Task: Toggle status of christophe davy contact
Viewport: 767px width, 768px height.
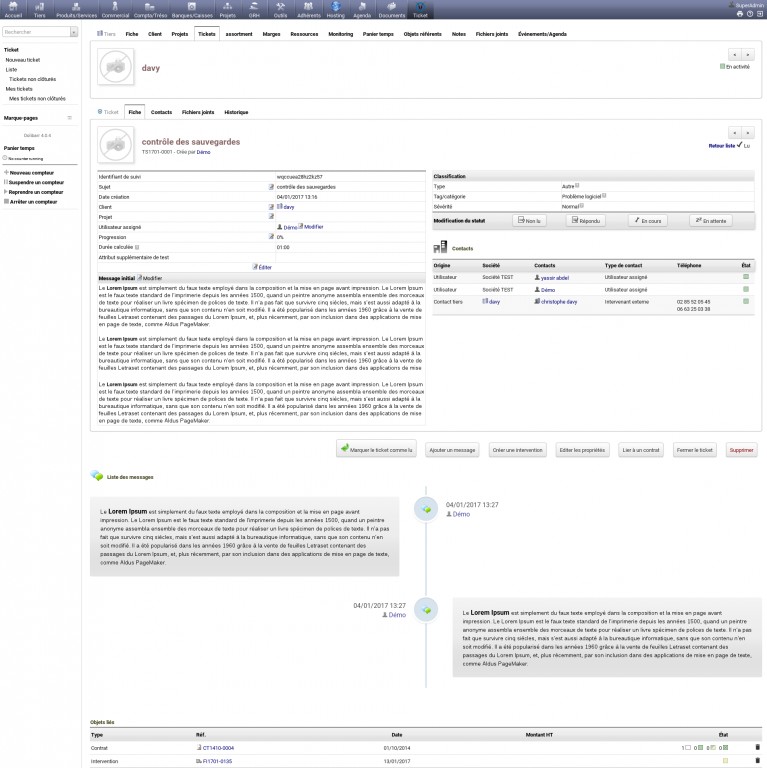Action: coord(745,301)
